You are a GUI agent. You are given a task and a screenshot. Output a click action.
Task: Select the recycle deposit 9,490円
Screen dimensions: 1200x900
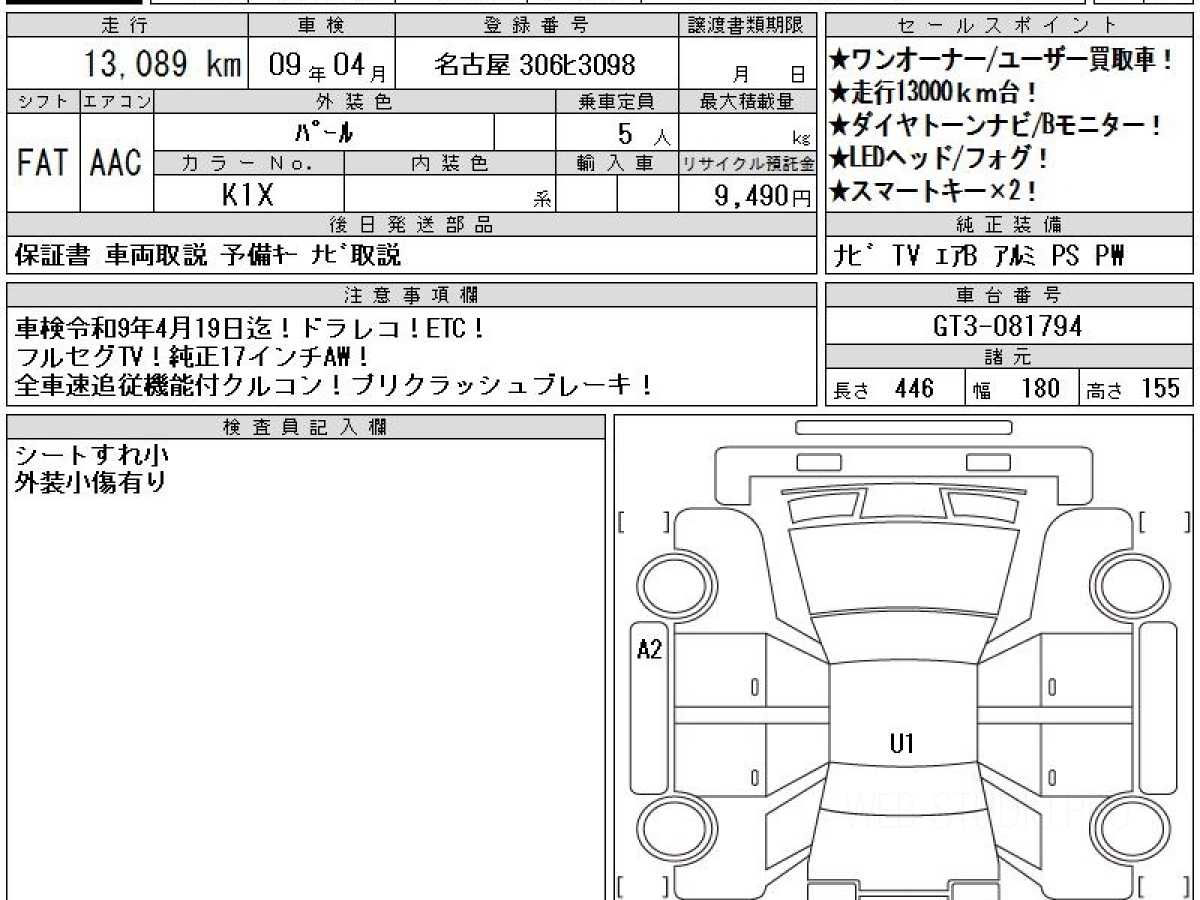763,196
